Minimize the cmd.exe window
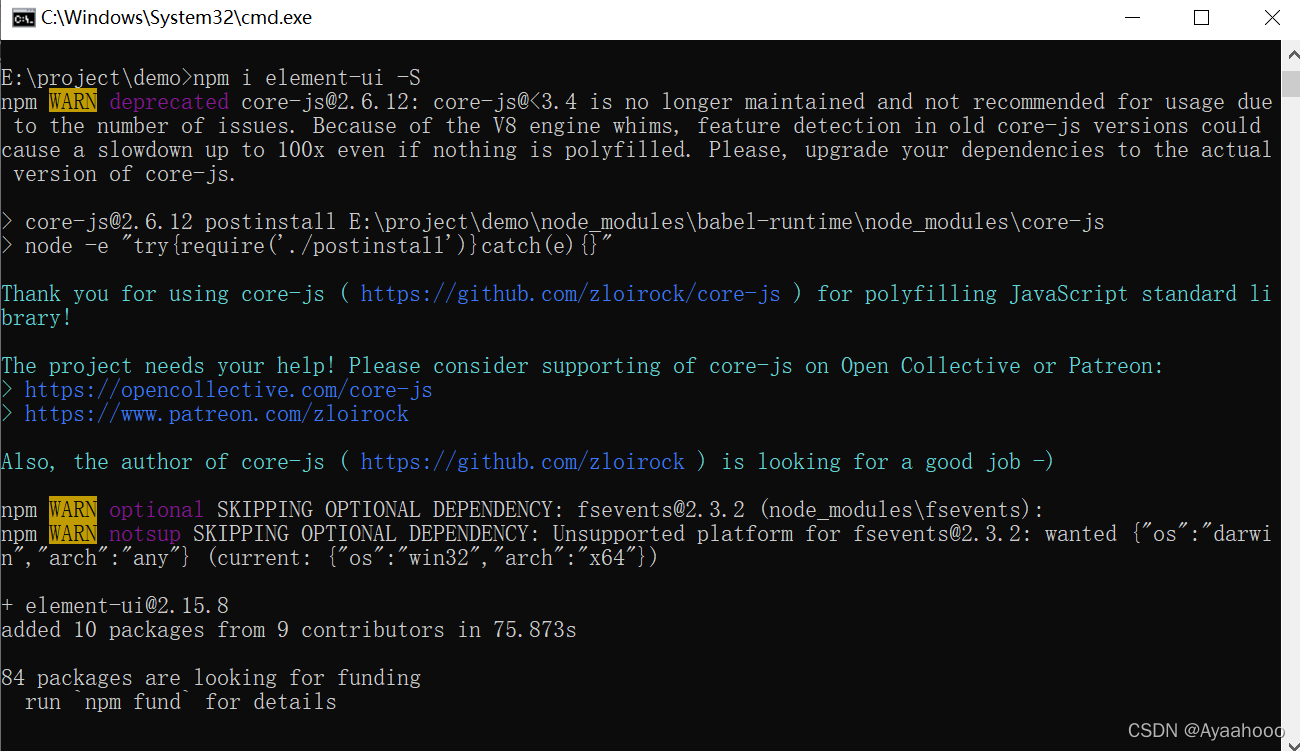Screen dimensions: 1300x751 coord(1132,18)
